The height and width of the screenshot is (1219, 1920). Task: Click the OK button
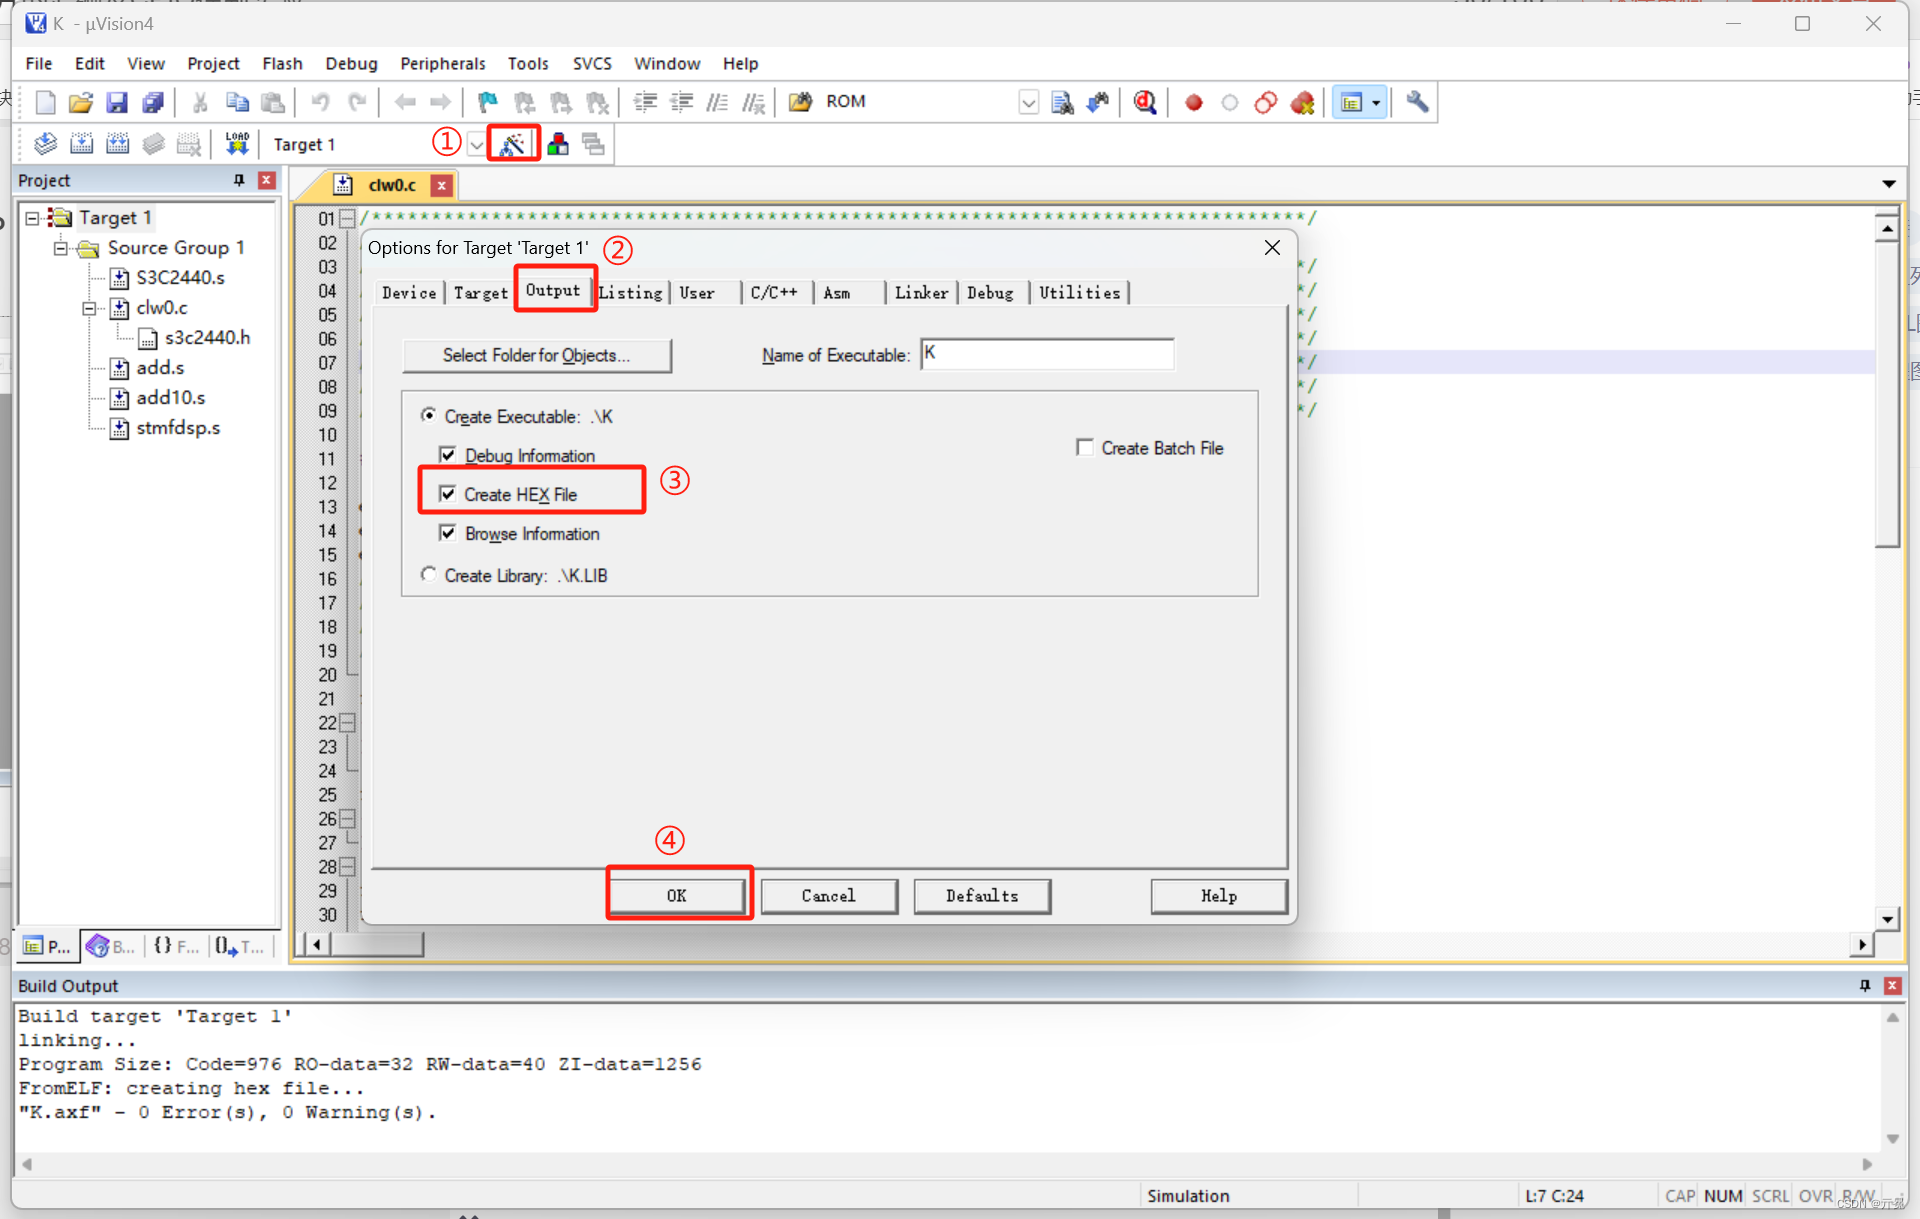(677, 896)
